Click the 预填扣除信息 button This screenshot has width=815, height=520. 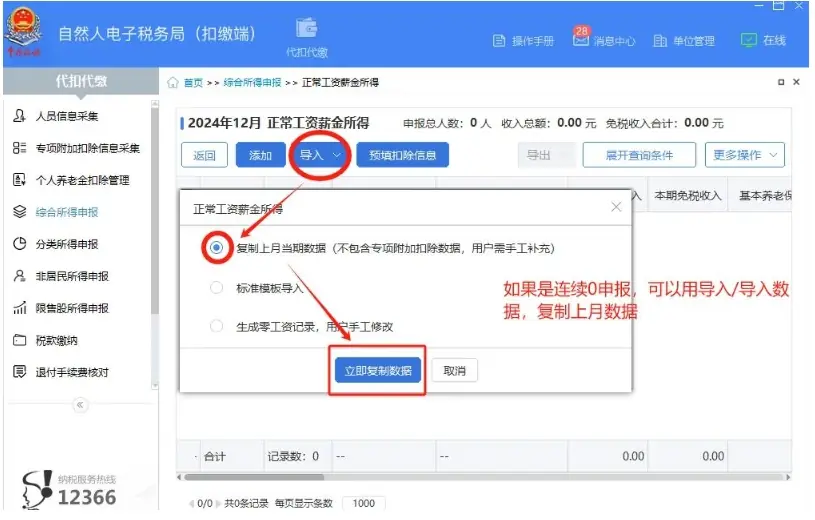[x=402, y=155]
